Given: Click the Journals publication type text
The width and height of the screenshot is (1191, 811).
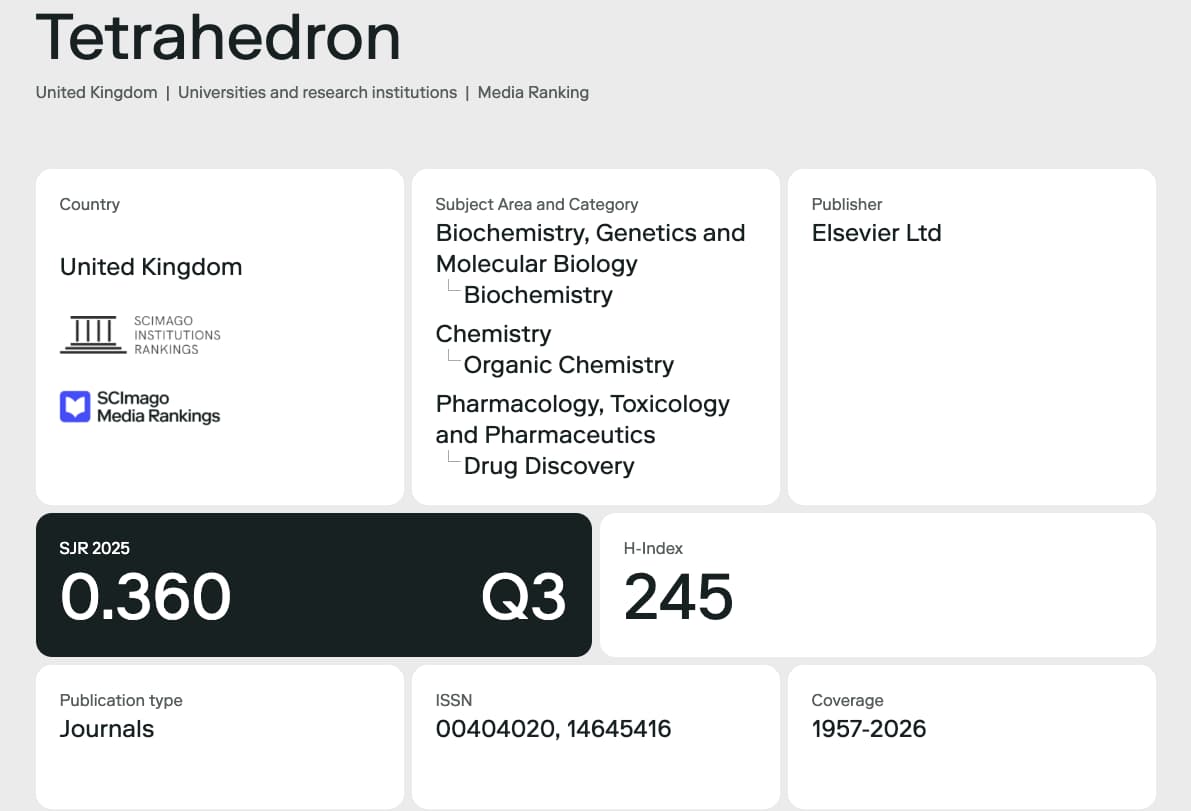Looking at the screenshot, I should point(107,729).
